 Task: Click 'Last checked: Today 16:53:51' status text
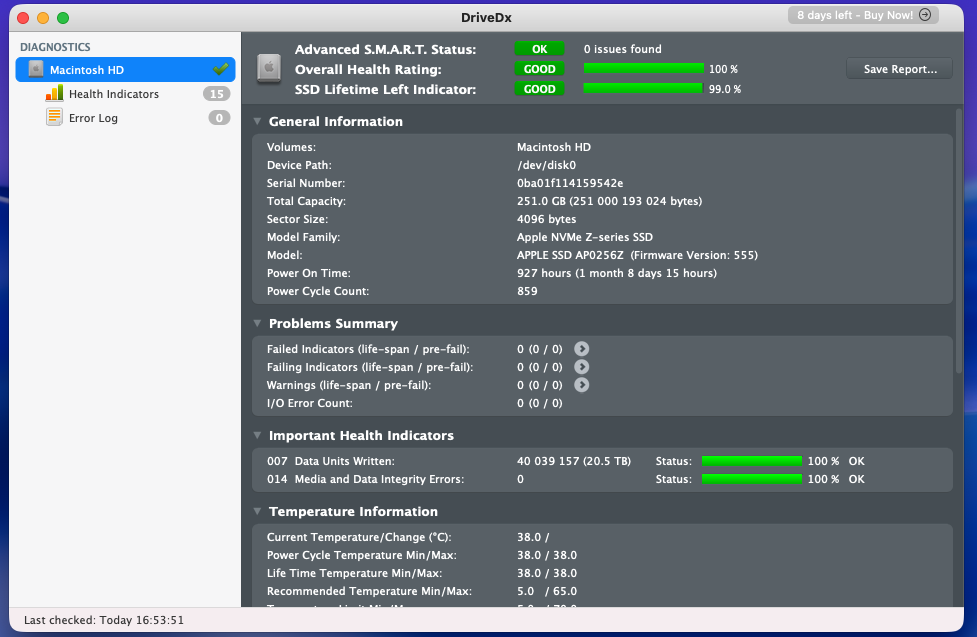tap(104, 620)
